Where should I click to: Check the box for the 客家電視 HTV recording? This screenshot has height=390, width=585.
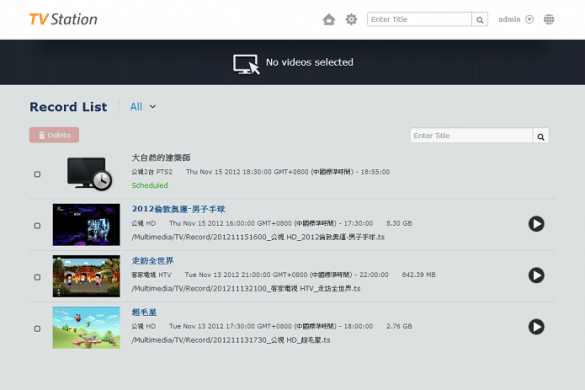click(37, 277)
